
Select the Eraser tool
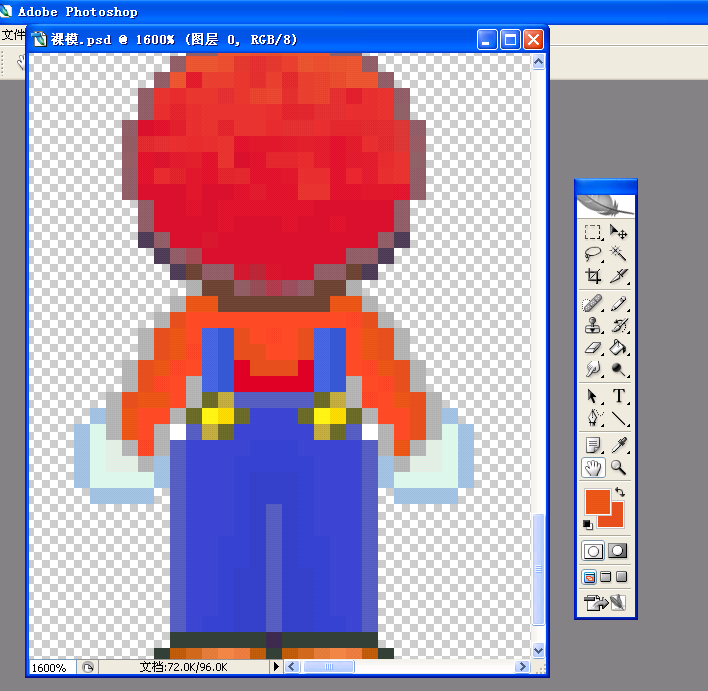pos(592,347)
